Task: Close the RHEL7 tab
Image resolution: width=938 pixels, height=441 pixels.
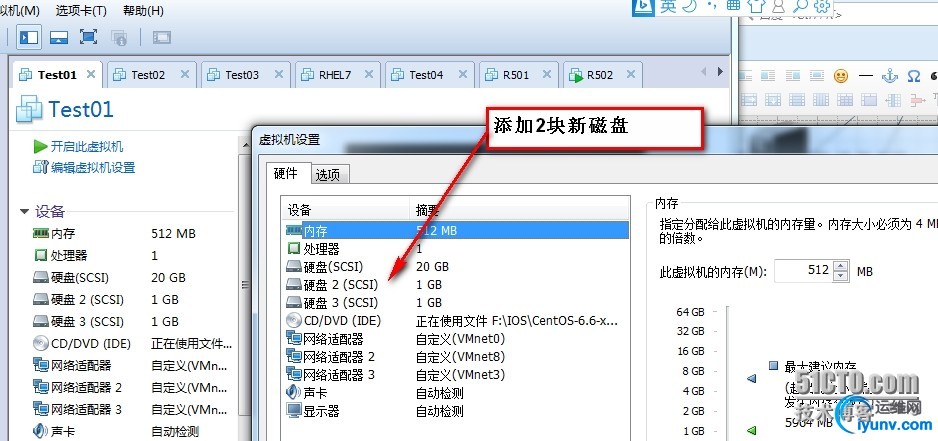Action: (x=368, y=74)
